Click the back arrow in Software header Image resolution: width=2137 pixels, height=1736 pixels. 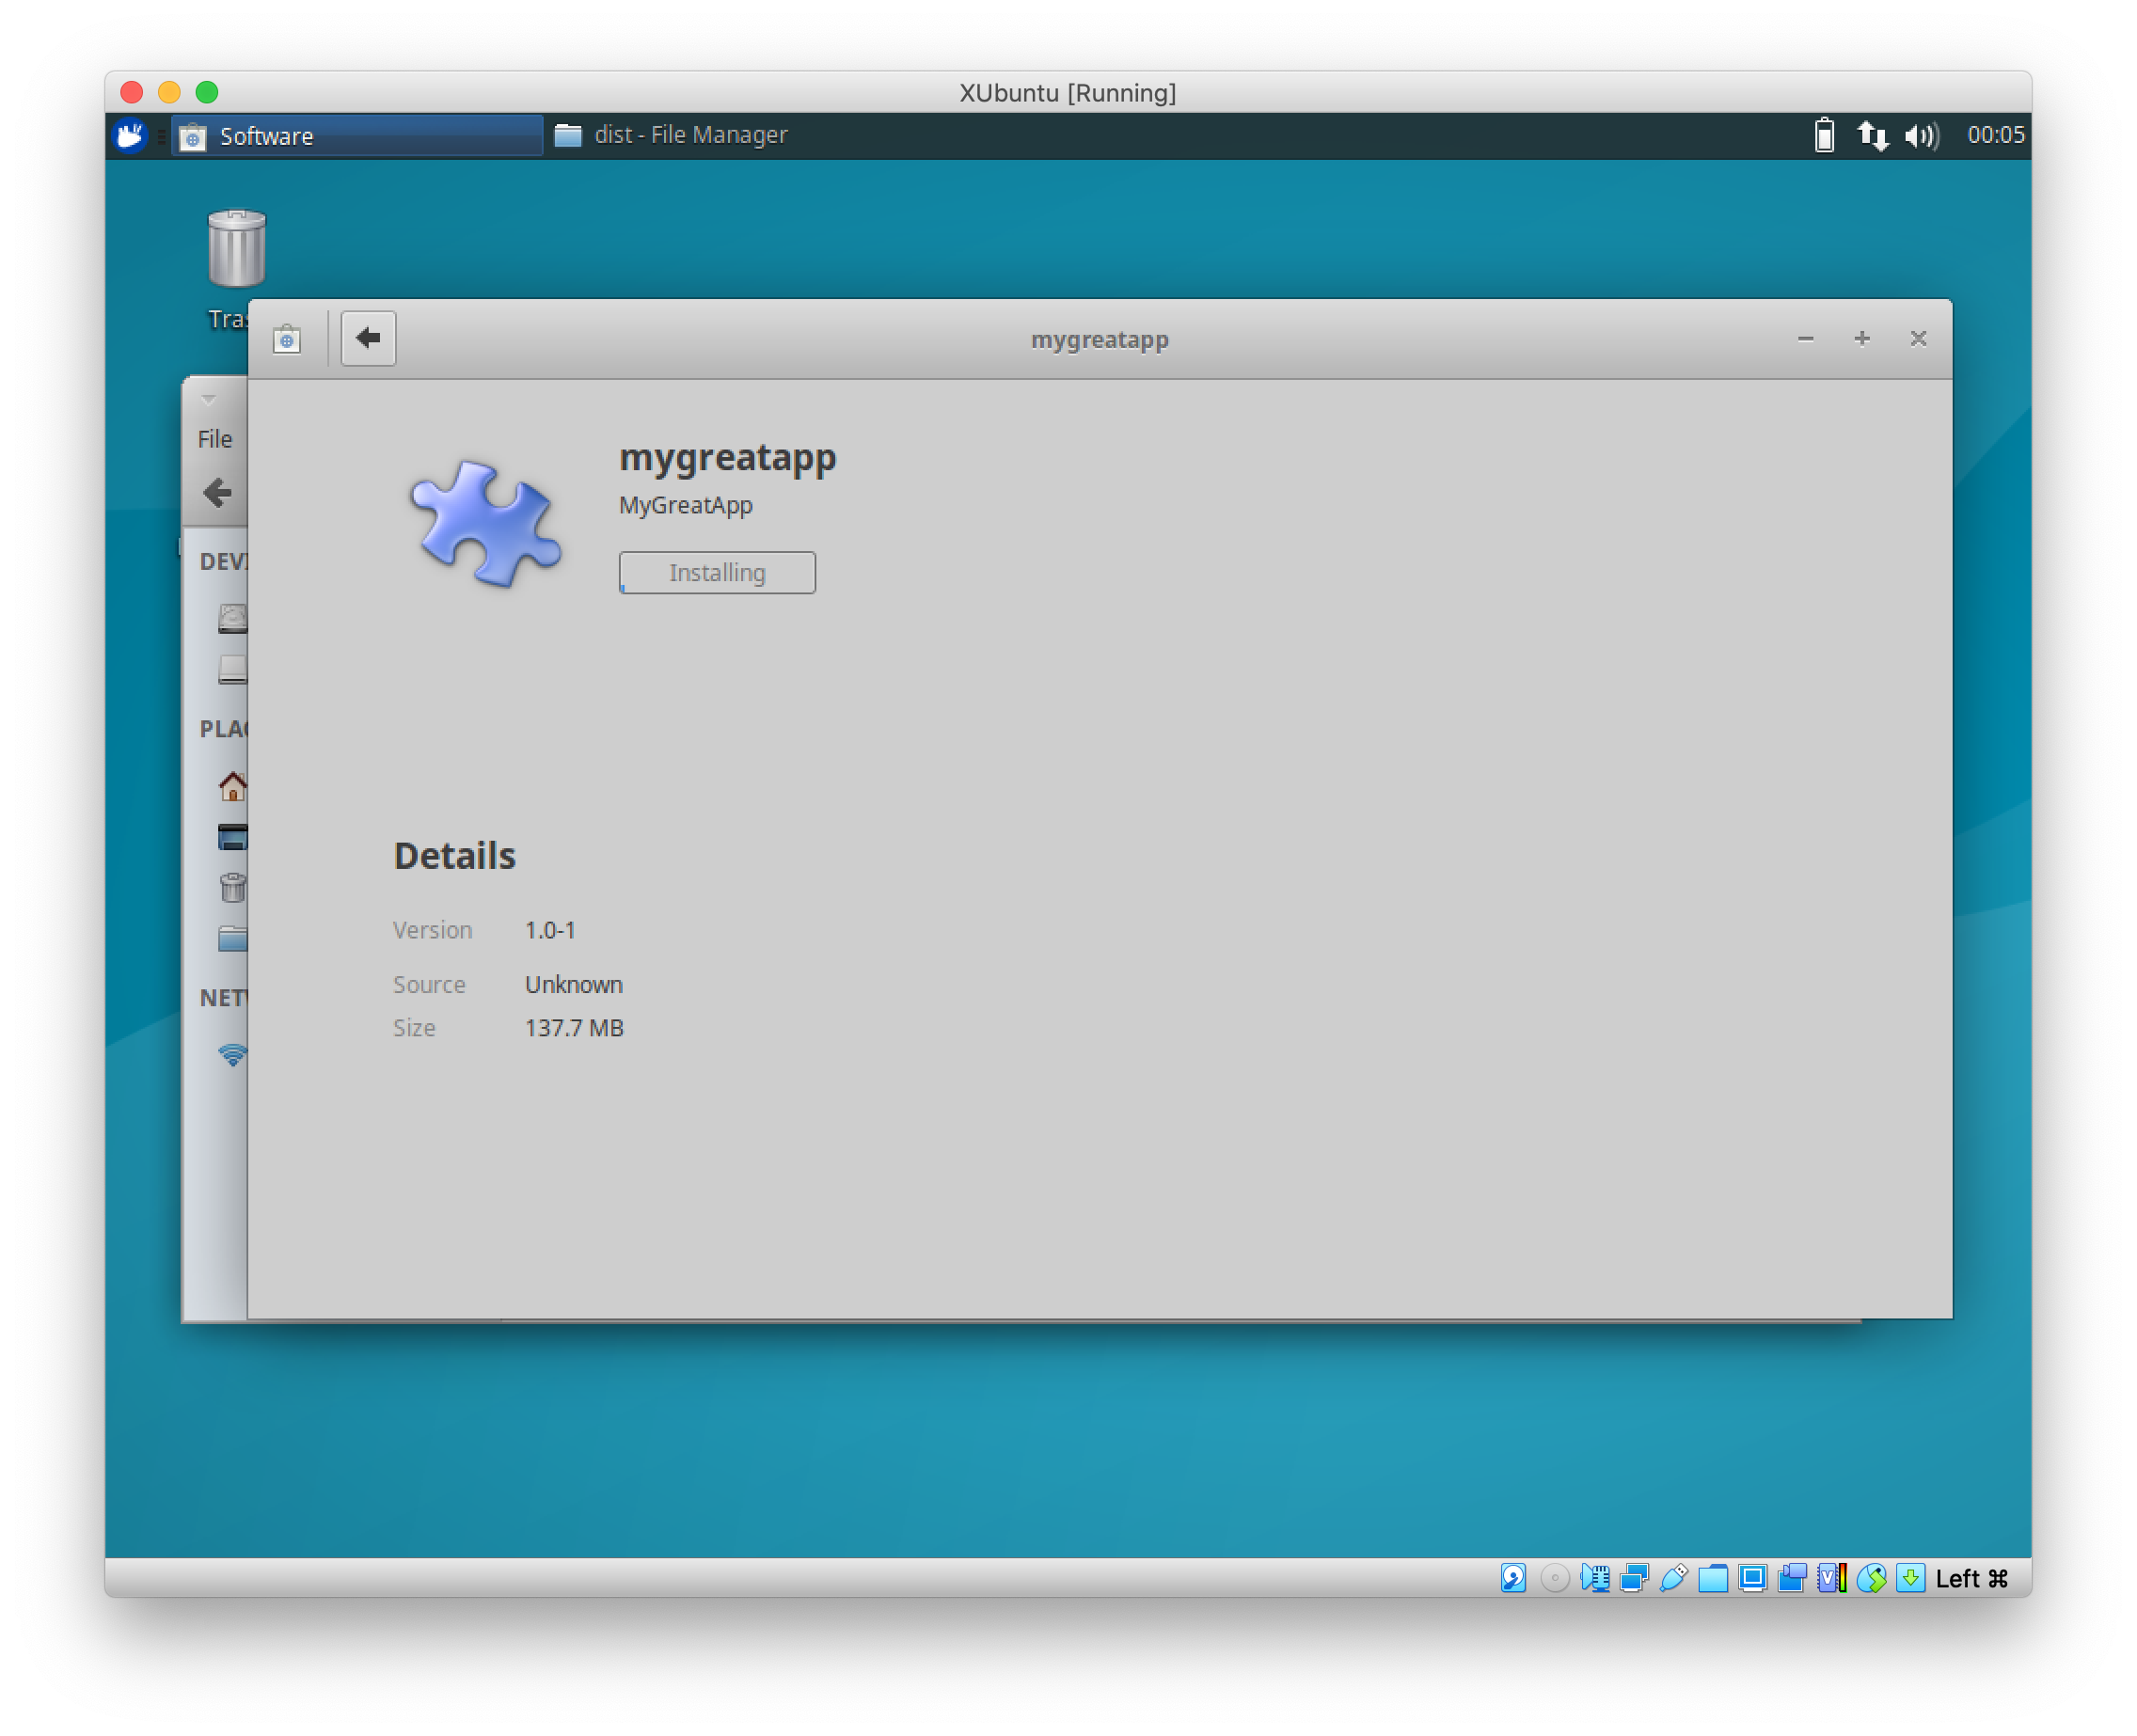[368, 338]
